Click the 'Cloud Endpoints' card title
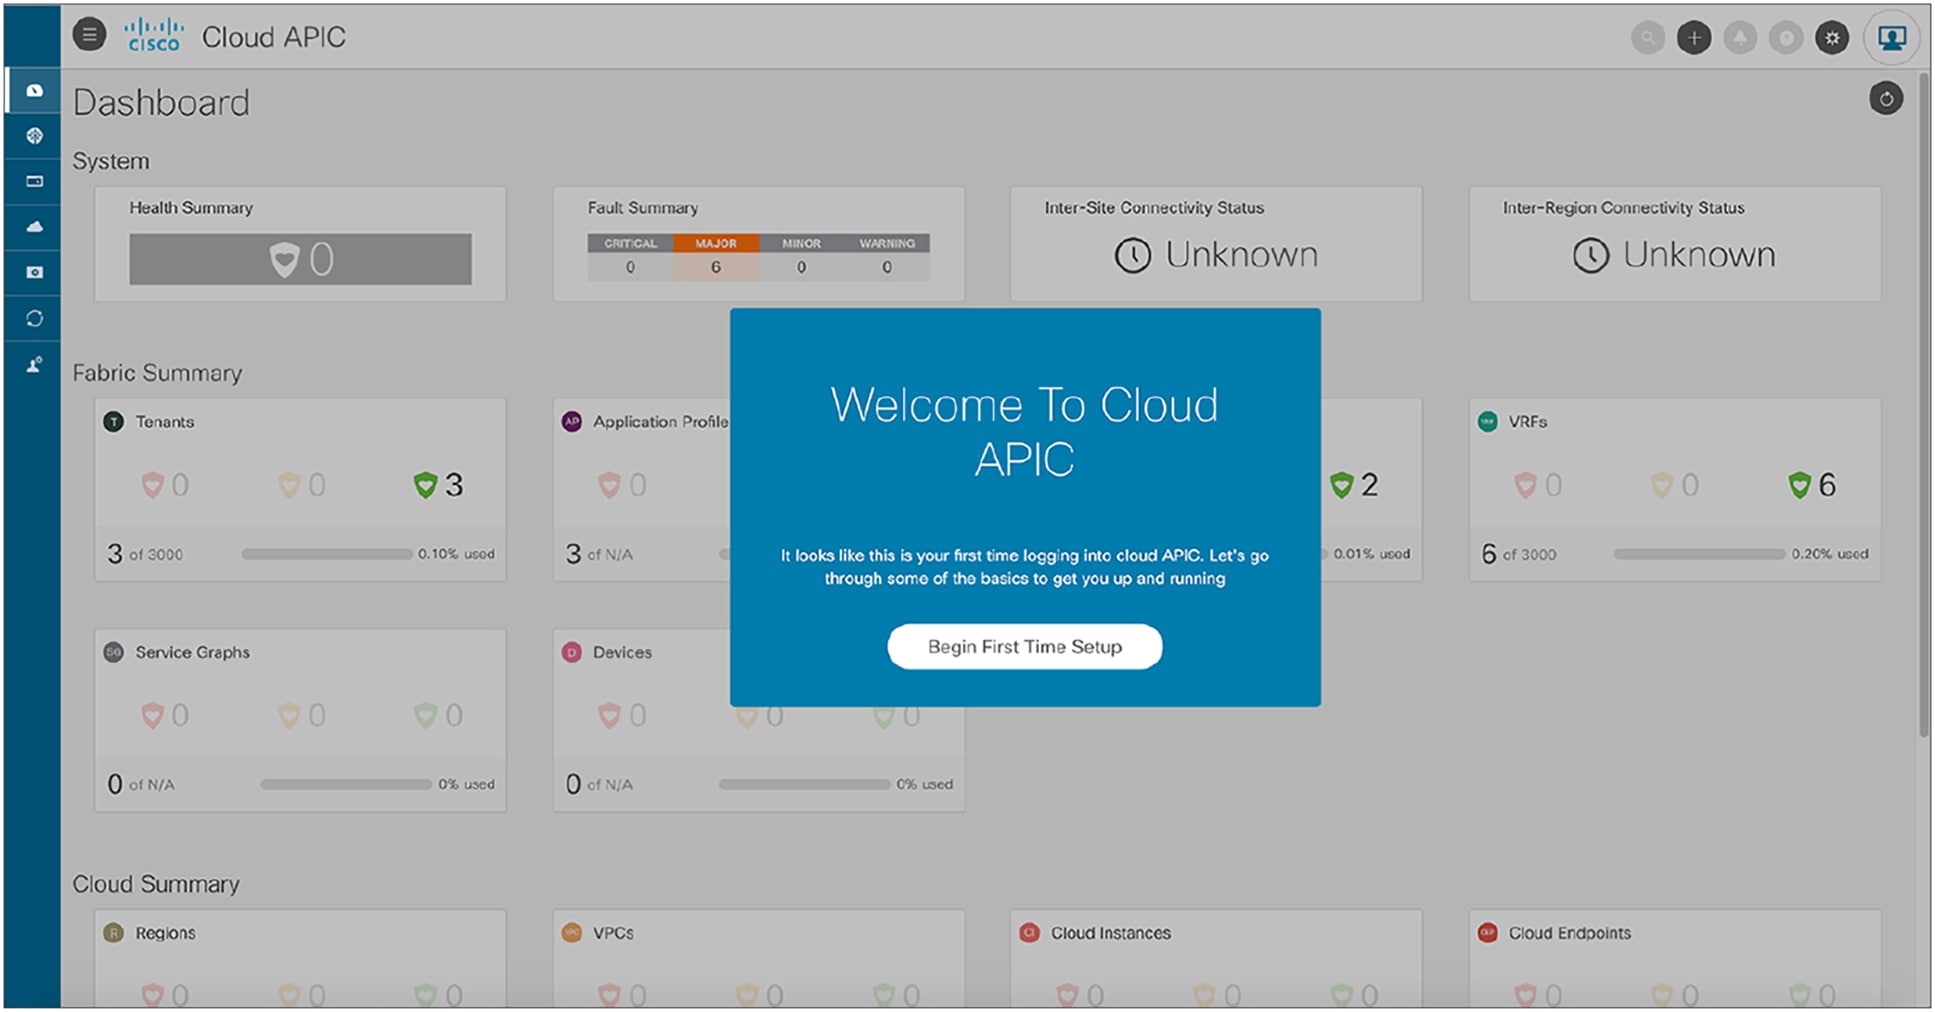 click(1570, 933)
